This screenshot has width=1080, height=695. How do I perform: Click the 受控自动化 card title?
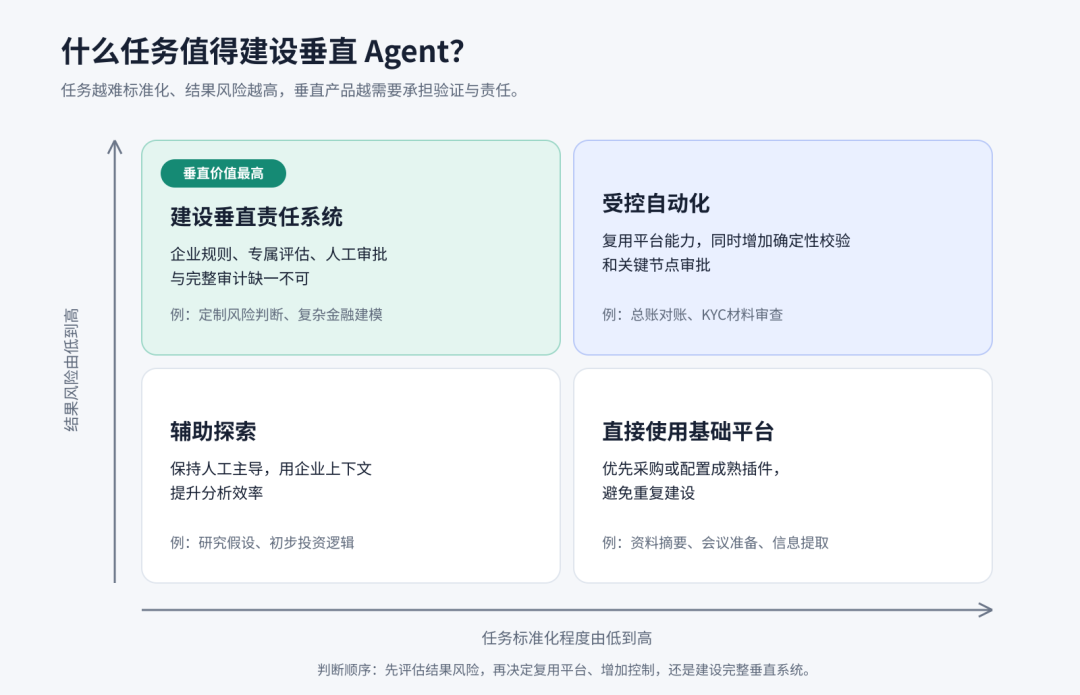pos(656,203)
